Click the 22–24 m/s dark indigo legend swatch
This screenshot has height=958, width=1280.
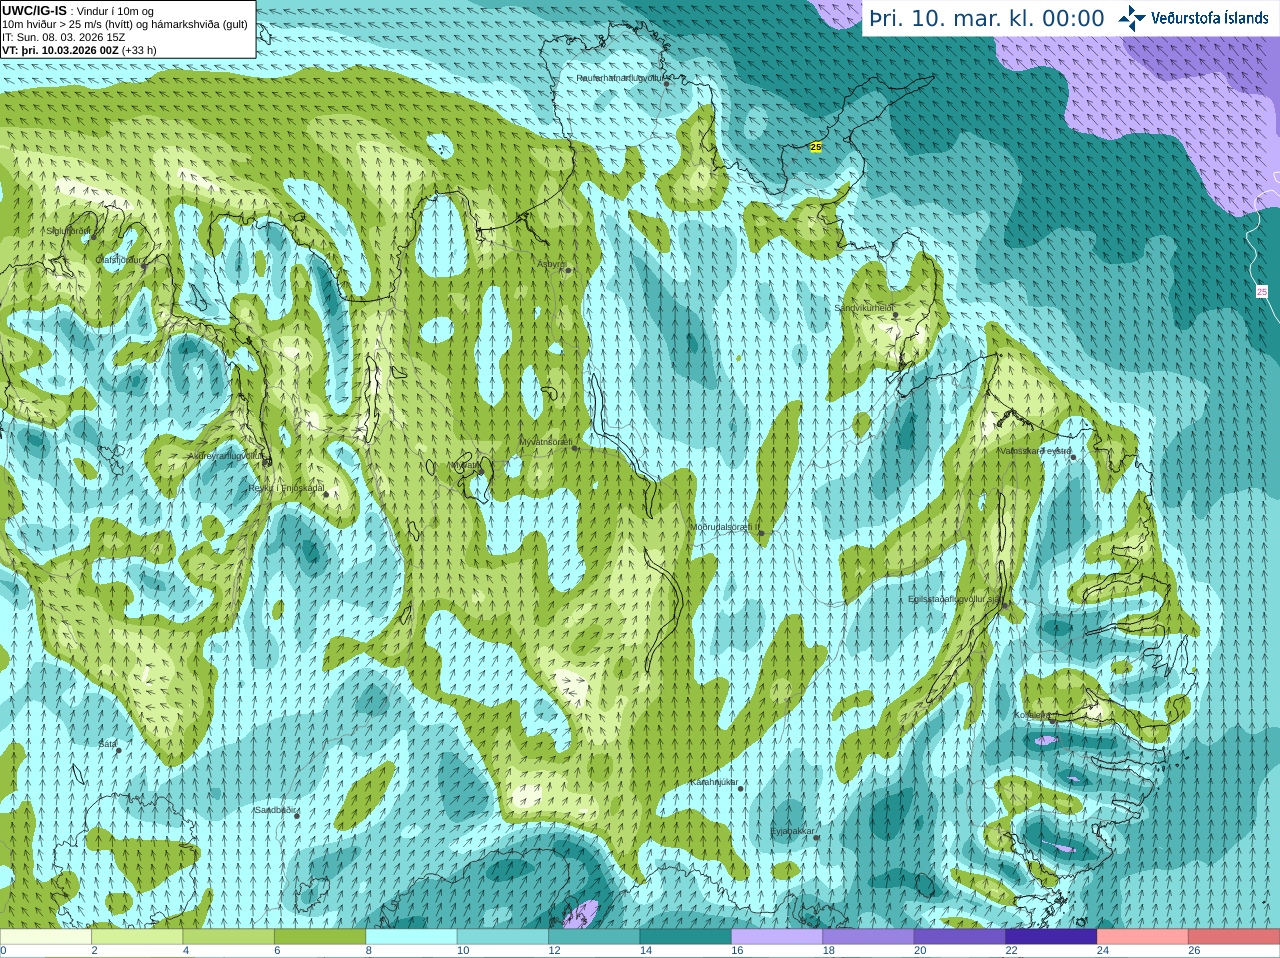click(1051, 937)
